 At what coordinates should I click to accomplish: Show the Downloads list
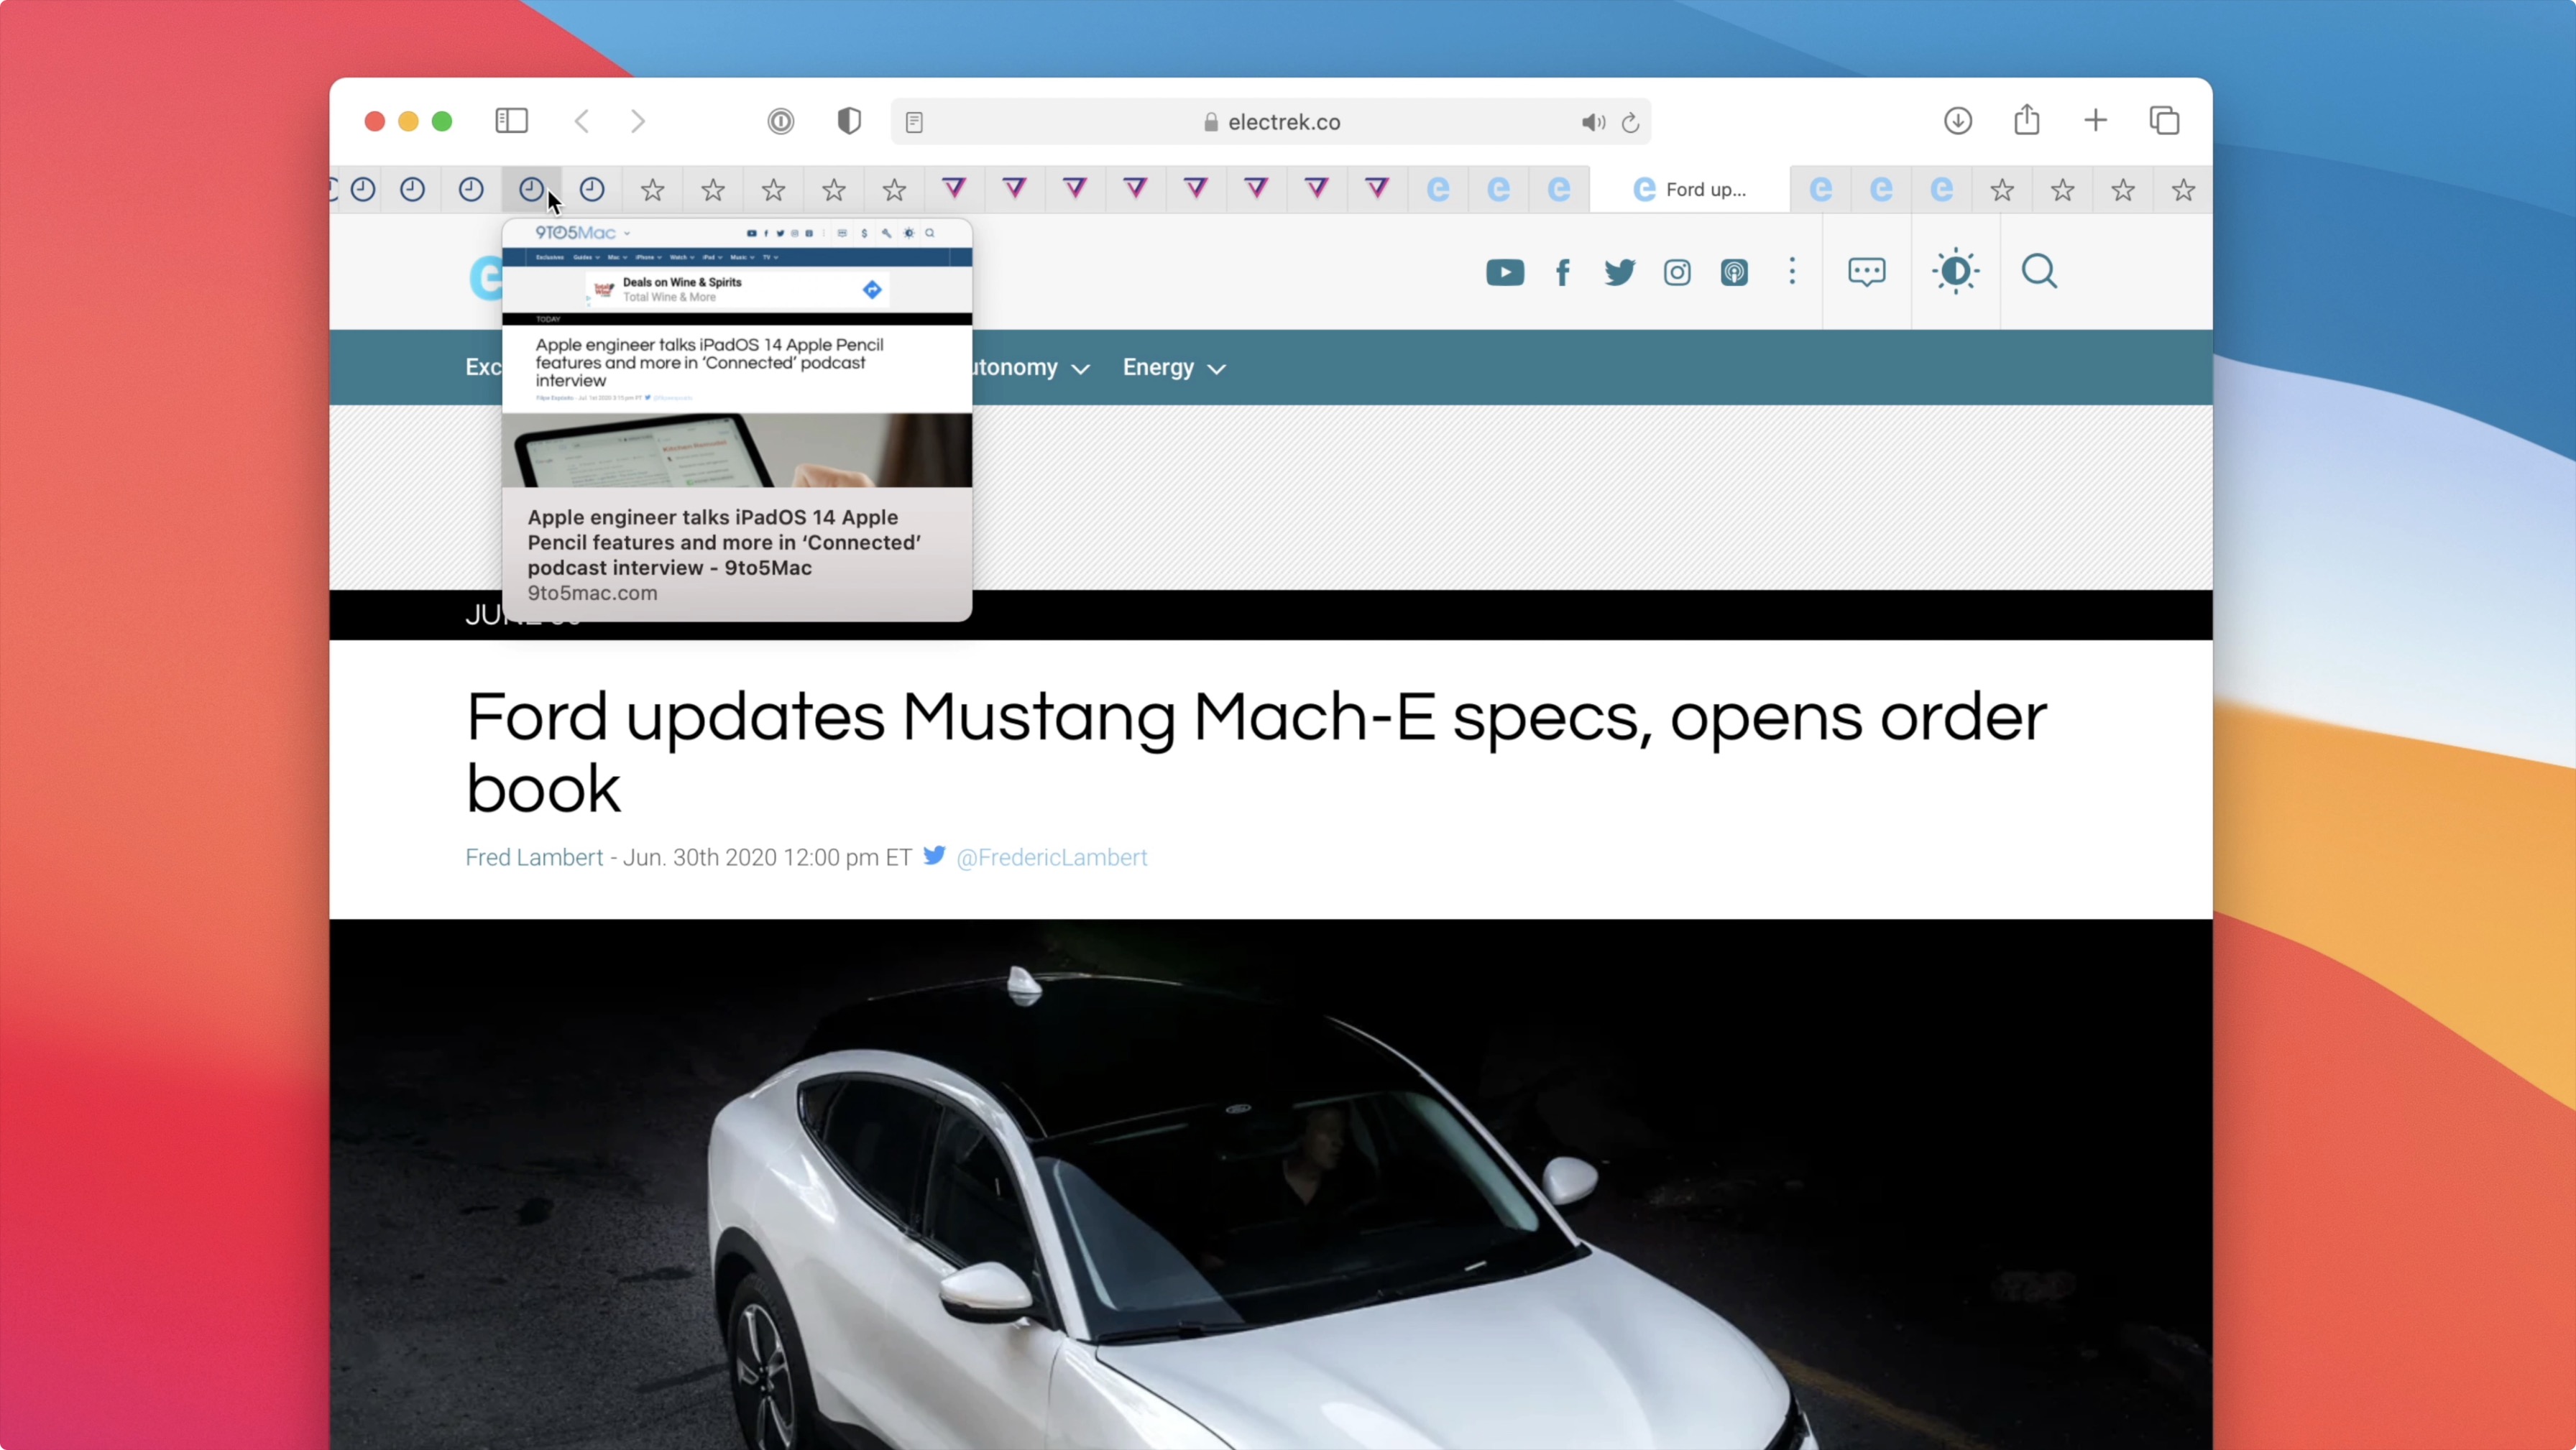click(x=1957, y=121)
